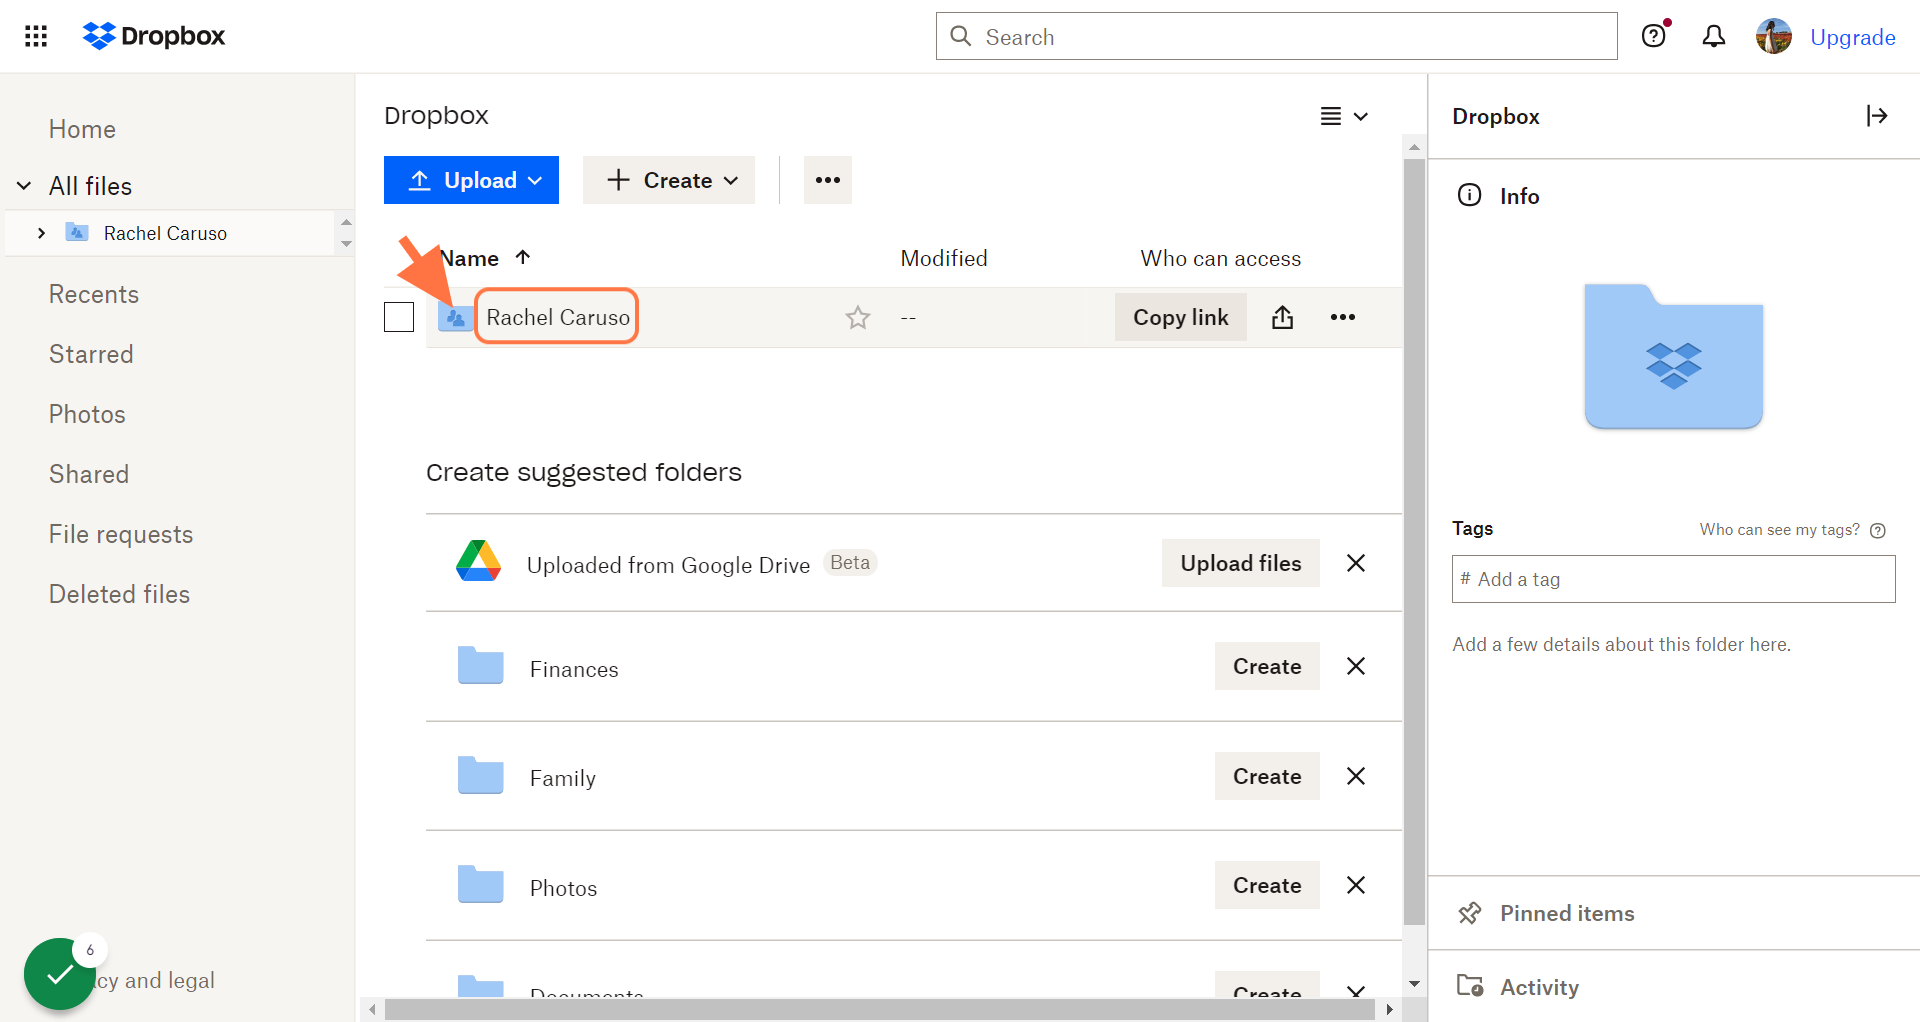
Task: Open File requests in sidebar
Action: pos(121,534)
